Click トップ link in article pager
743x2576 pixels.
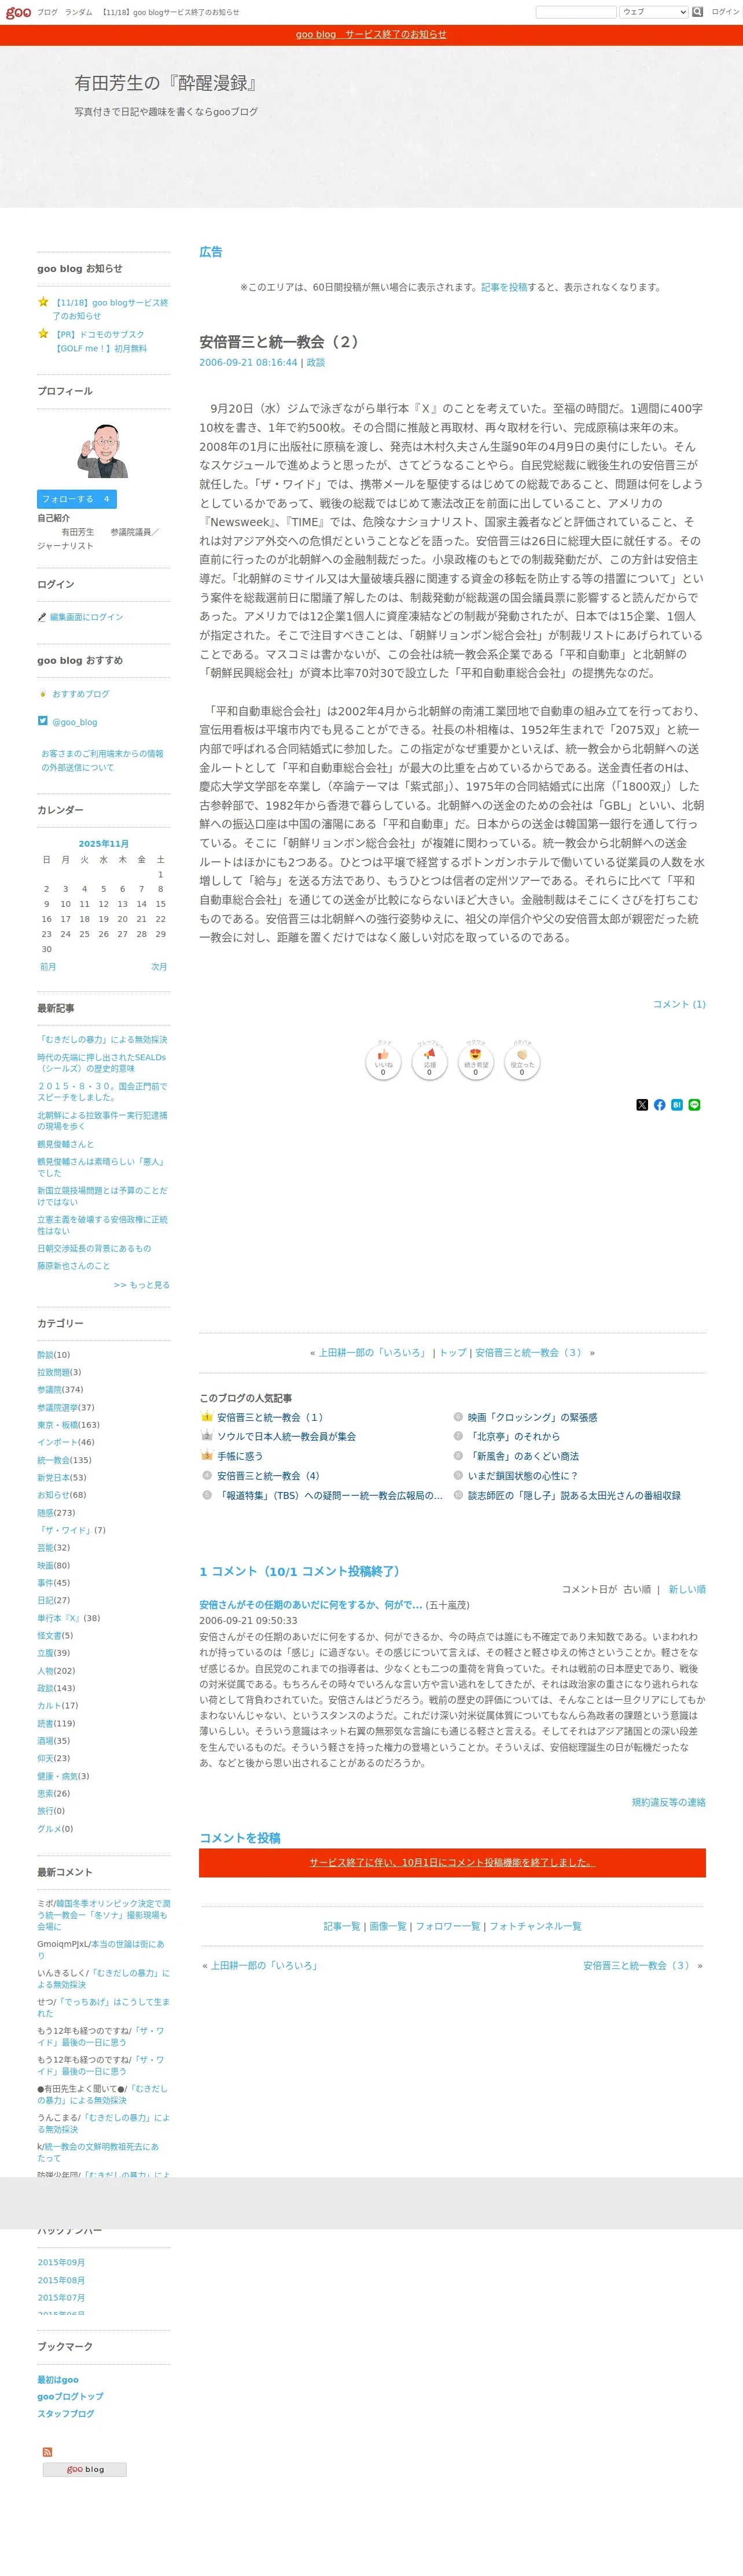[453, 1352]
